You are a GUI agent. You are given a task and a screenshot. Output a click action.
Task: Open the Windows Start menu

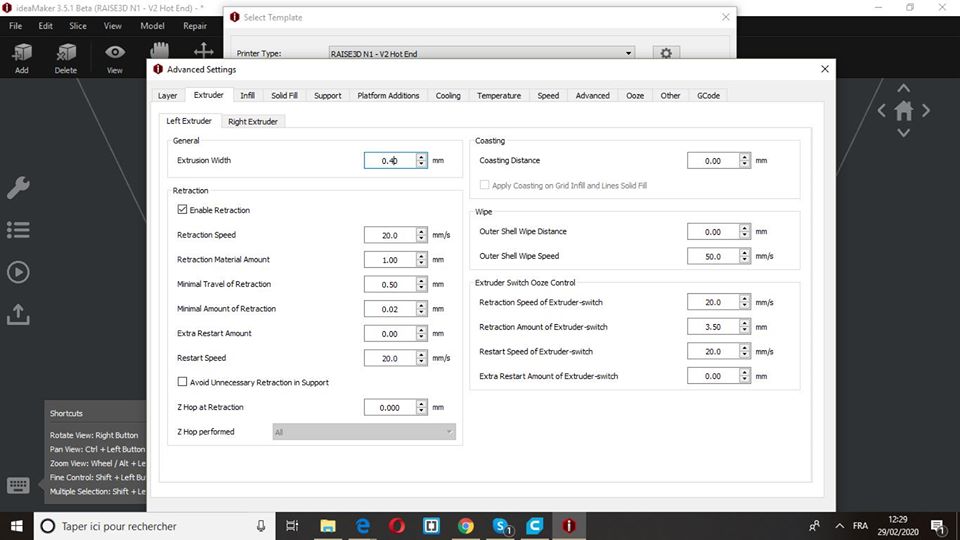(17, 526)
